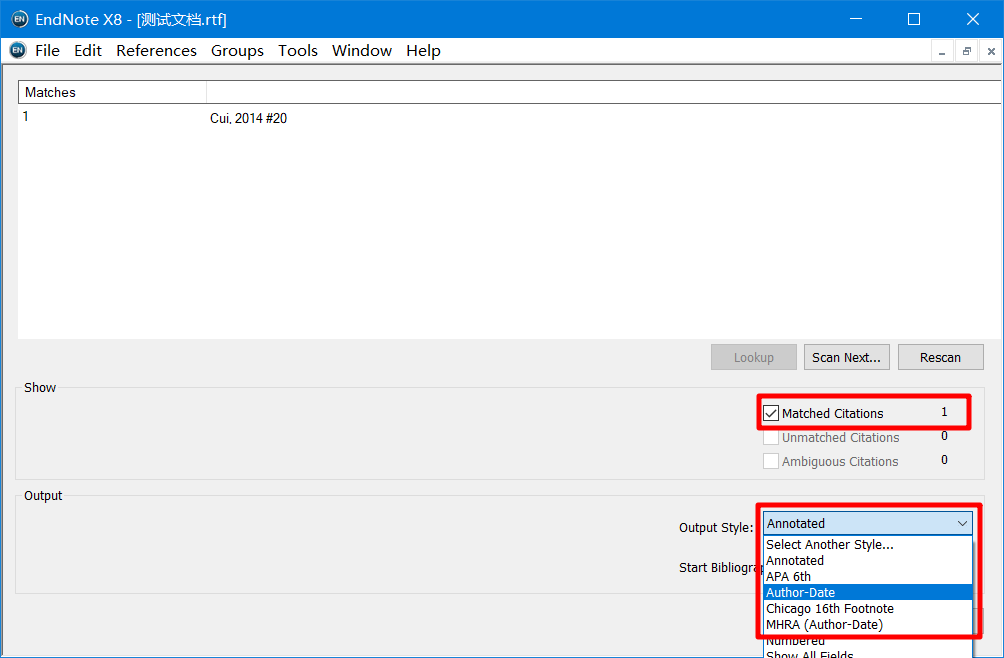Close the inner document window
This screenshot has width=1004, height=658.
(991, 51)
